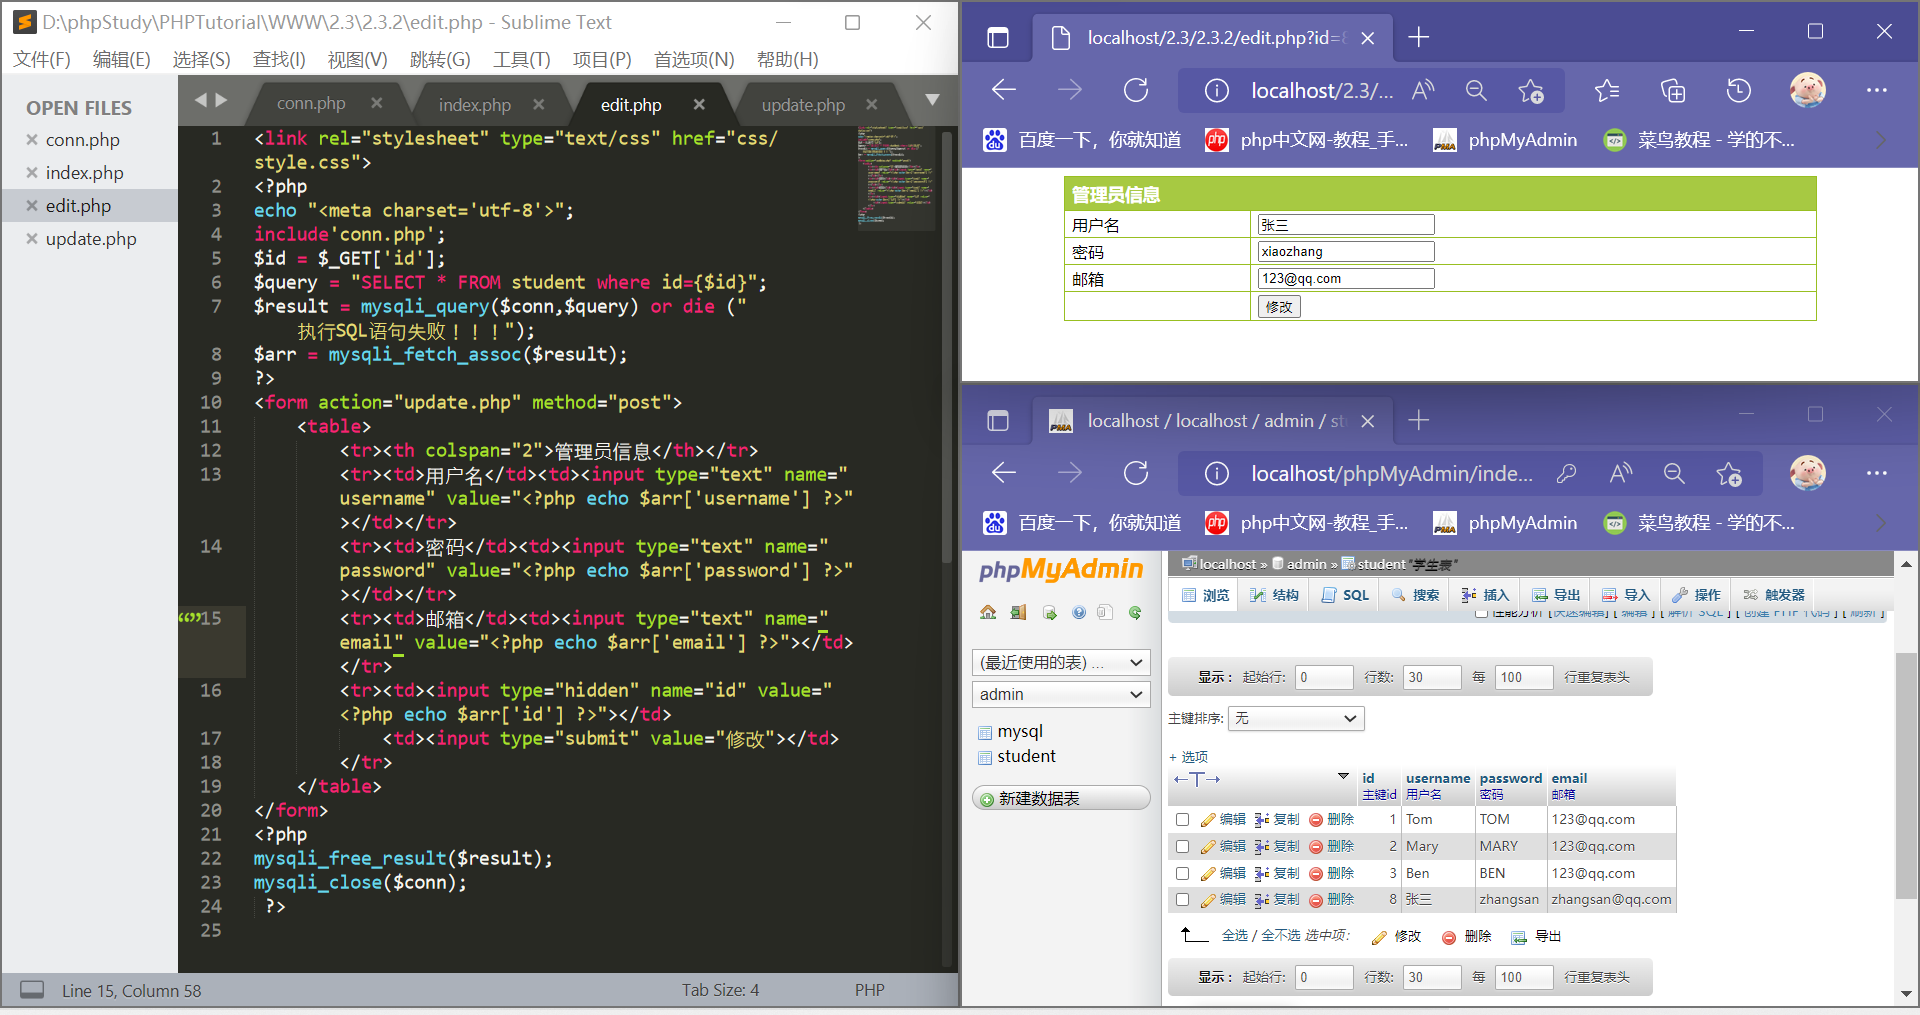The height and width of the screenshot is (1015, 1920).
Task: Open the phpMyAdmin query window icon
Action: pos(1049,612)
